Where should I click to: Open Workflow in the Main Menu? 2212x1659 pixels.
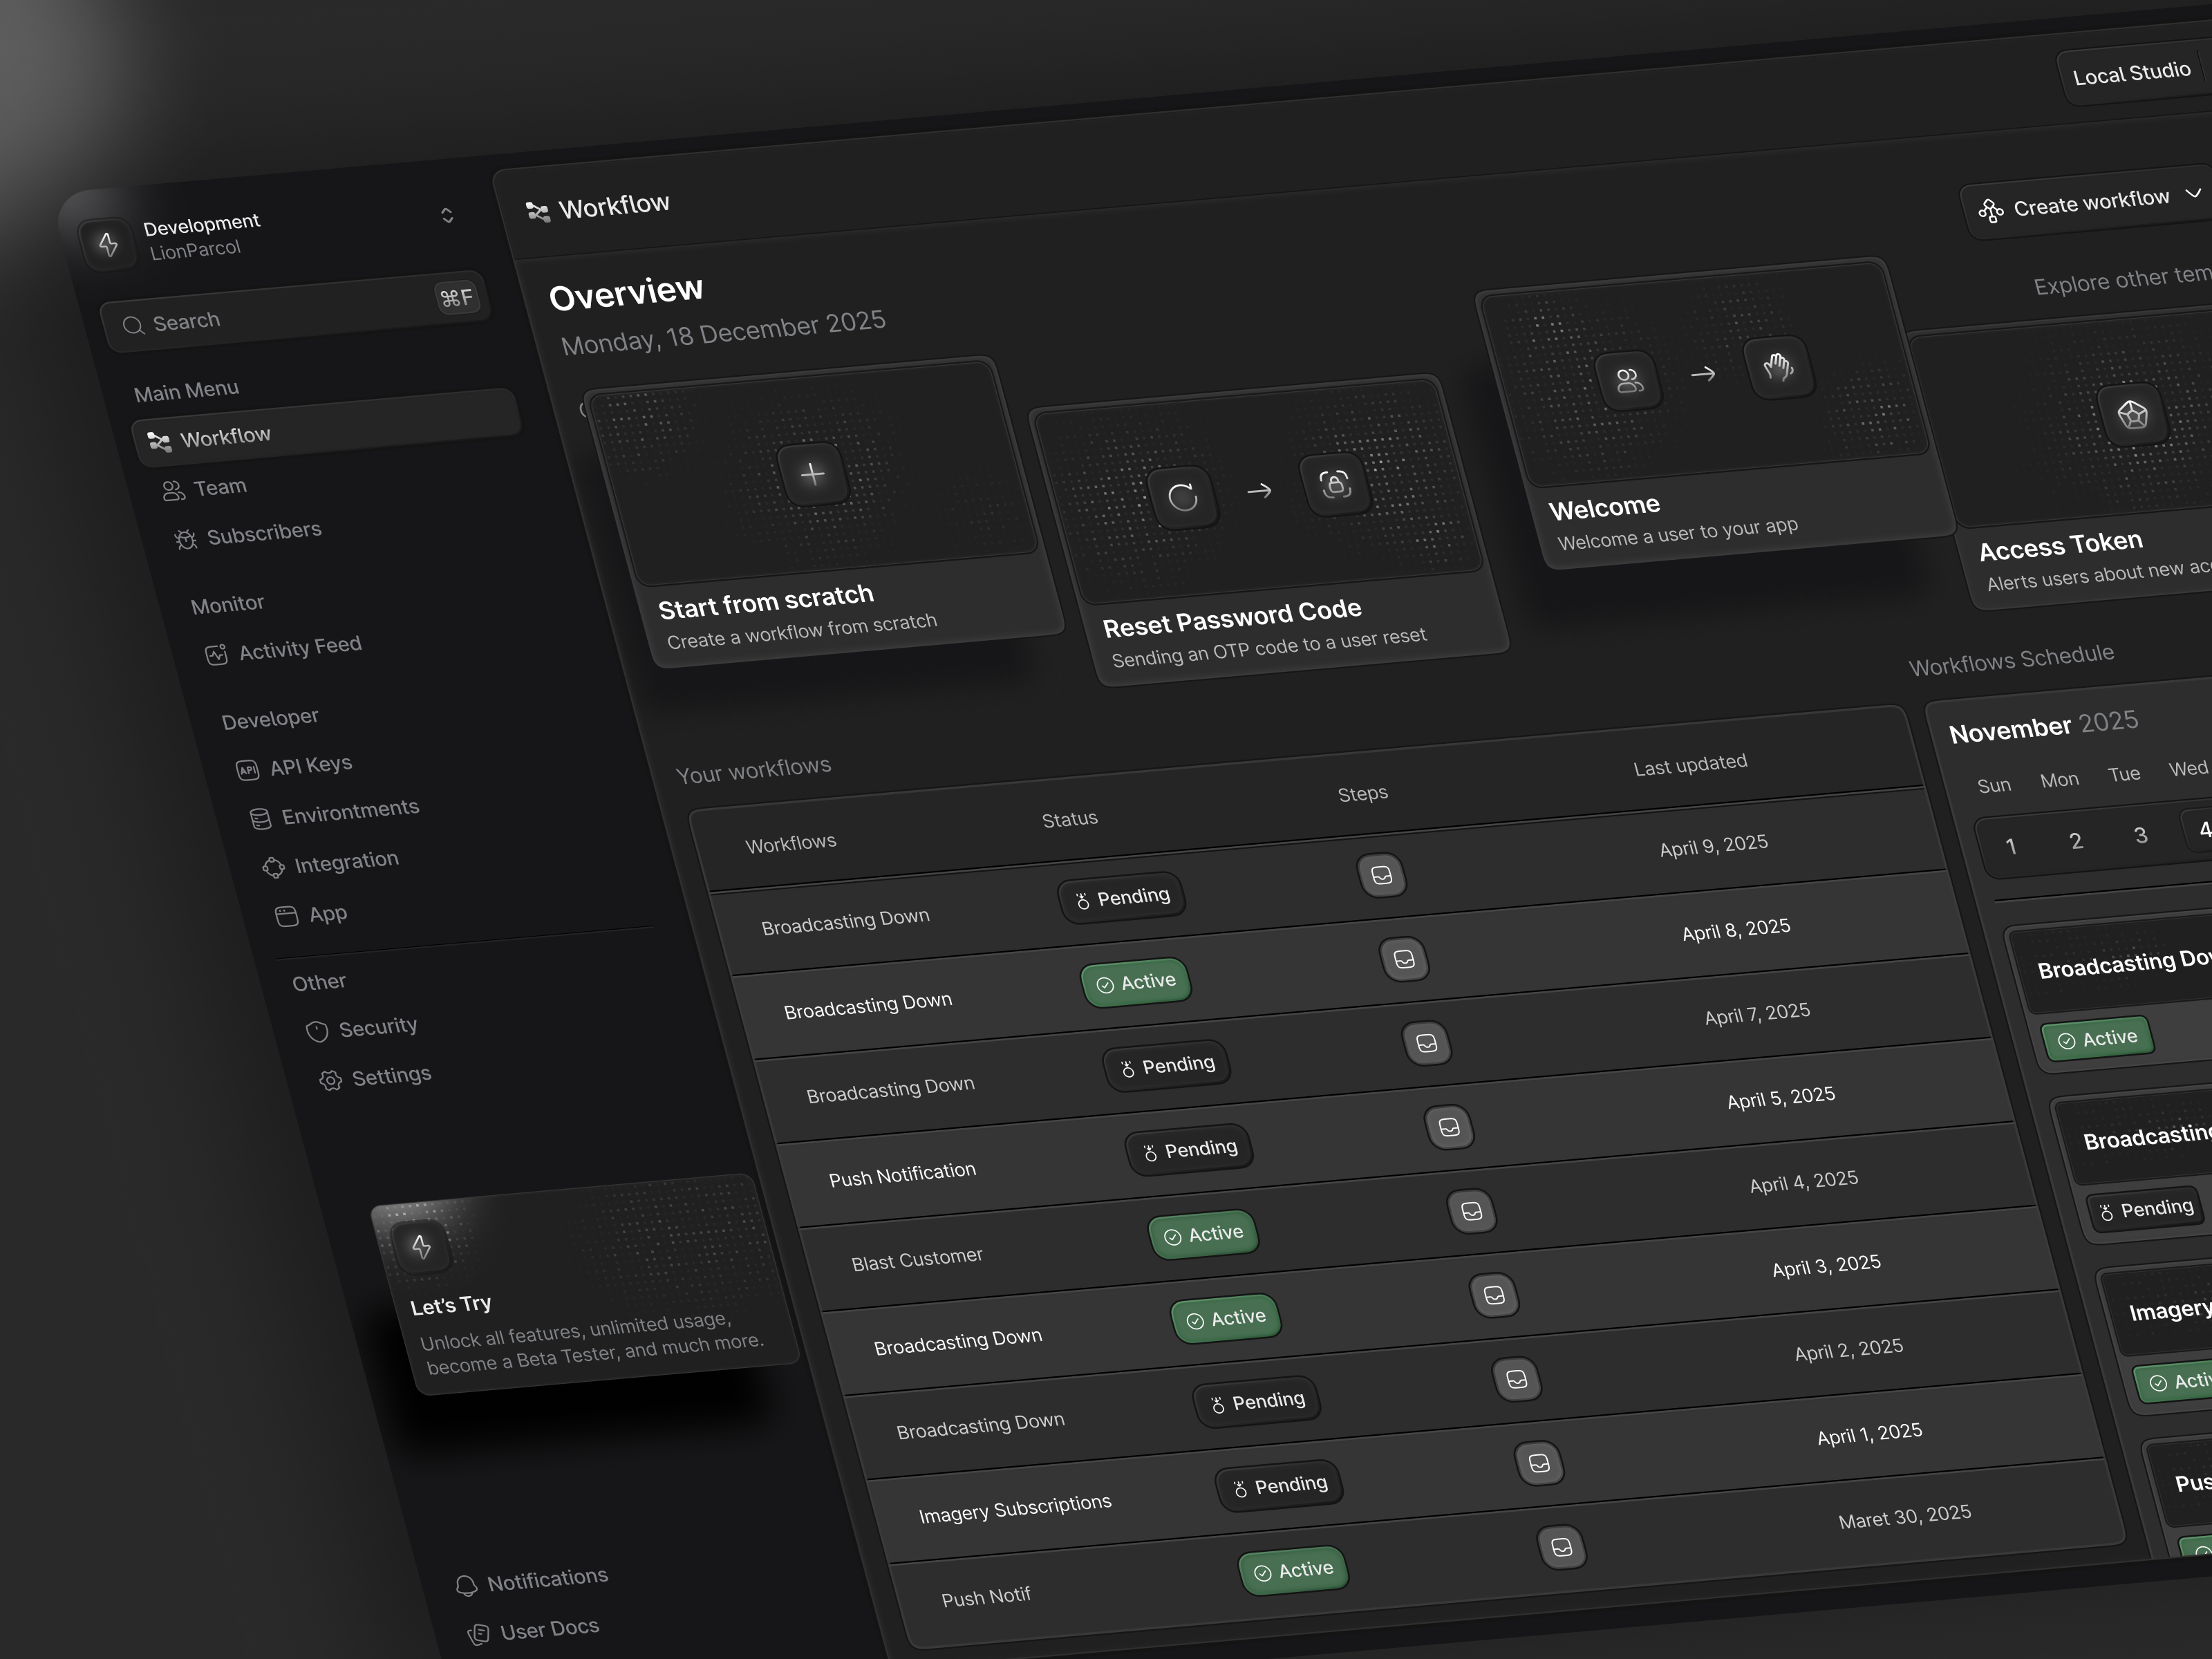326,427
